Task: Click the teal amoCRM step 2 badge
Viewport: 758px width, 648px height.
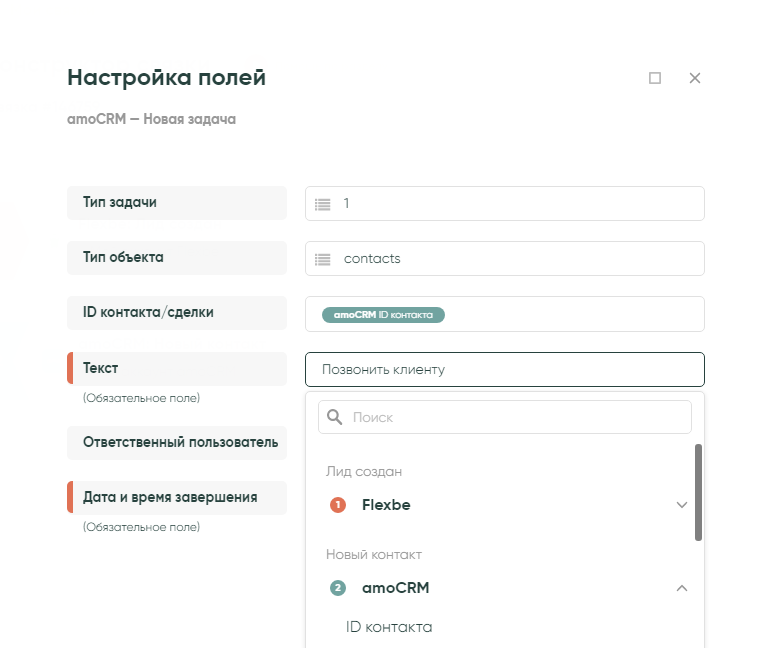Action: tap(338, 588)
